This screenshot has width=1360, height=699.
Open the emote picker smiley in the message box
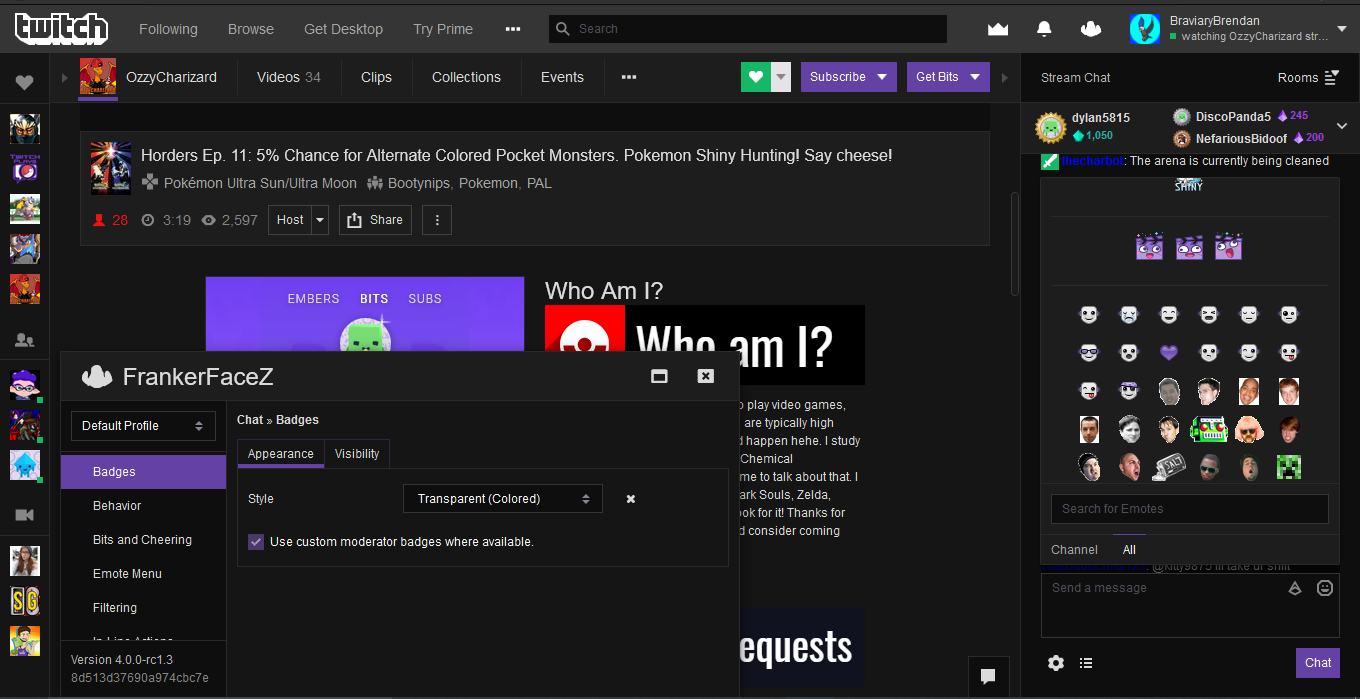pos(1325,588)
